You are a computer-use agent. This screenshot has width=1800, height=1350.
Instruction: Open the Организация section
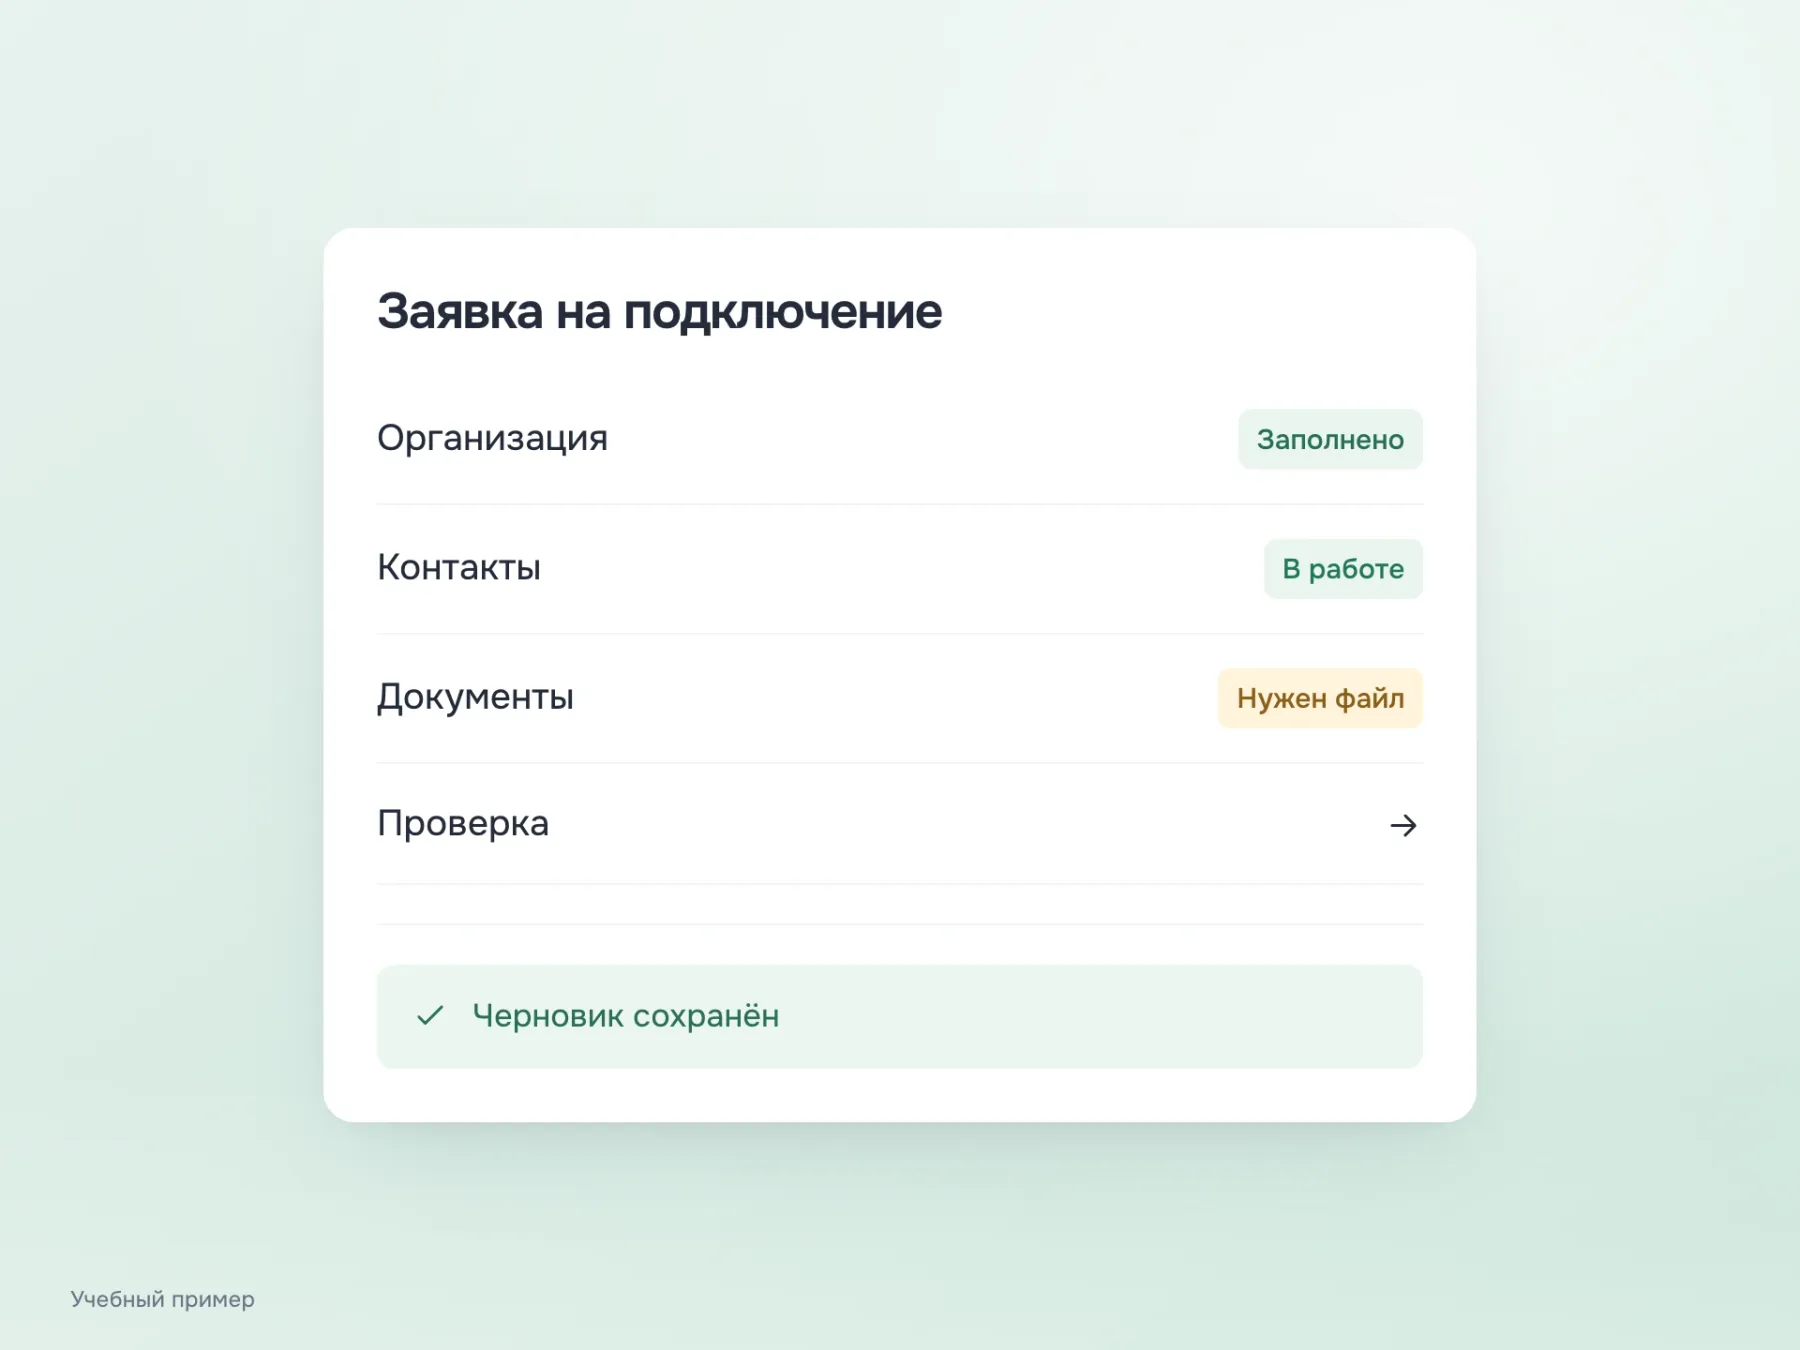tap(900, 439)
